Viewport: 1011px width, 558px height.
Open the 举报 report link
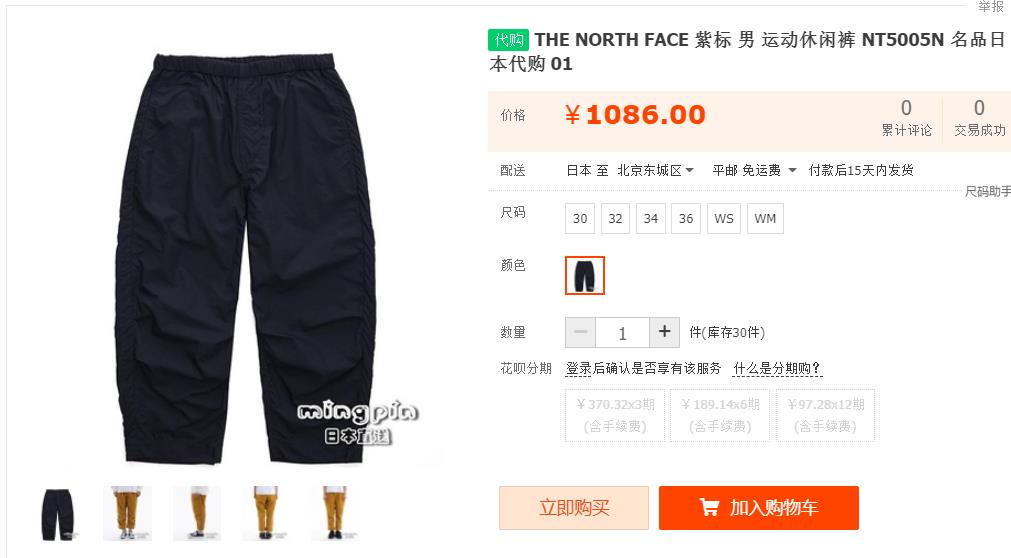coord(991,6)
